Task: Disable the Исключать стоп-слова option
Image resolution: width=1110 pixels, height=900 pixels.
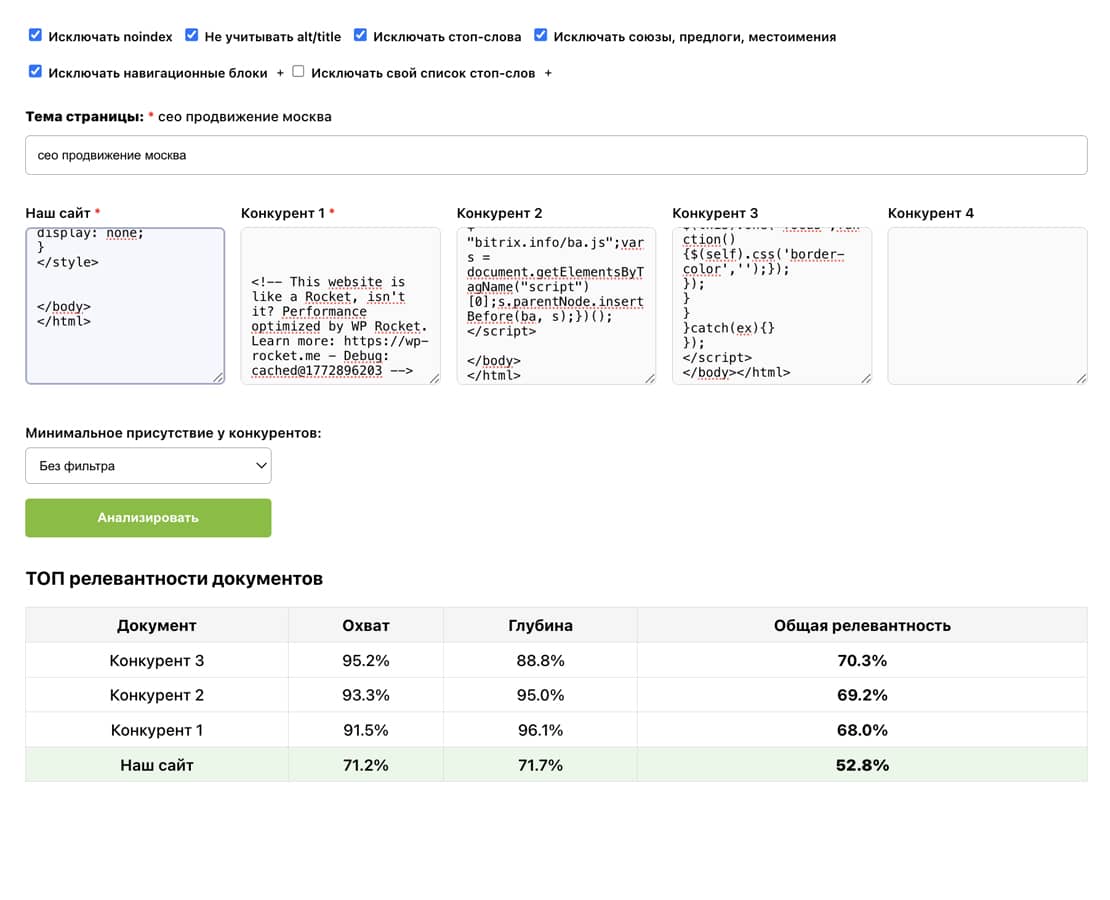Action: tap(360, 35)
